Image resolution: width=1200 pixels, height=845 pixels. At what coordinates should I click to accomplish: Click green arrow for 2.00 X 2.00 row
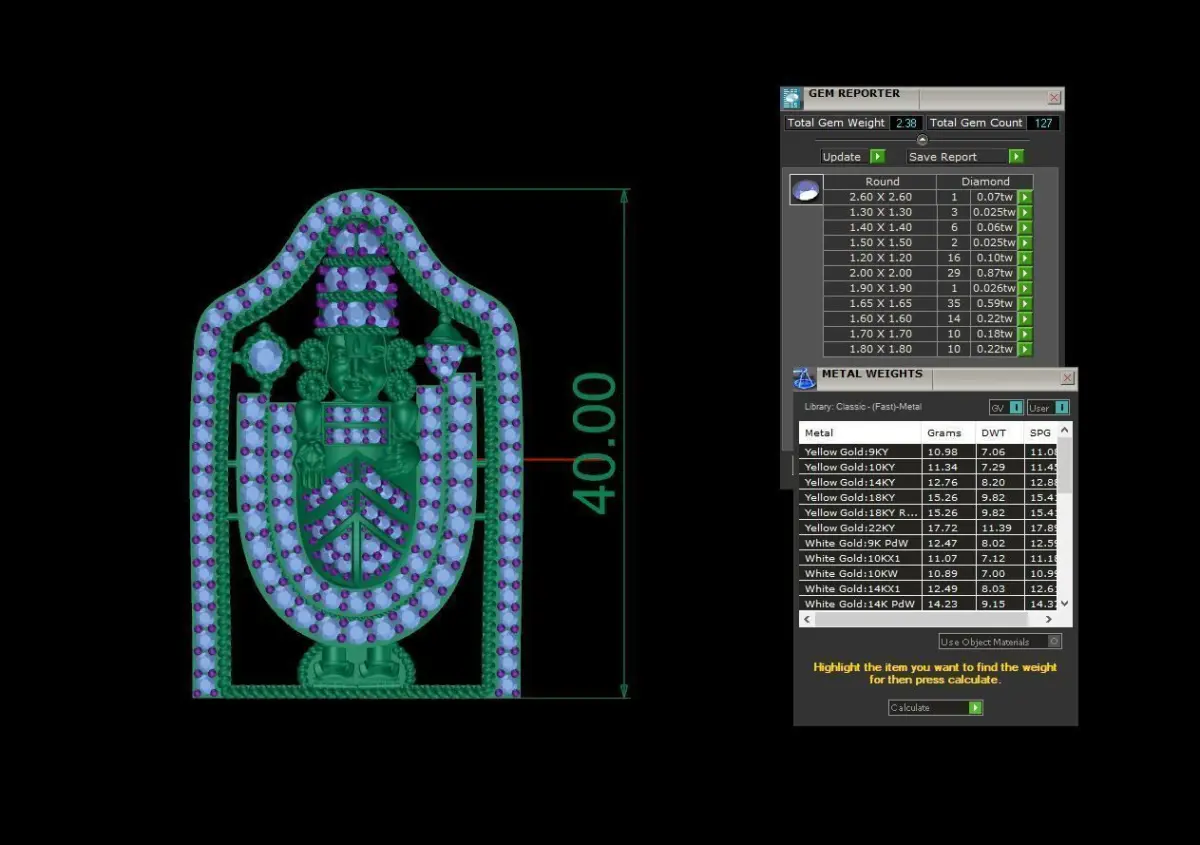1025,273
